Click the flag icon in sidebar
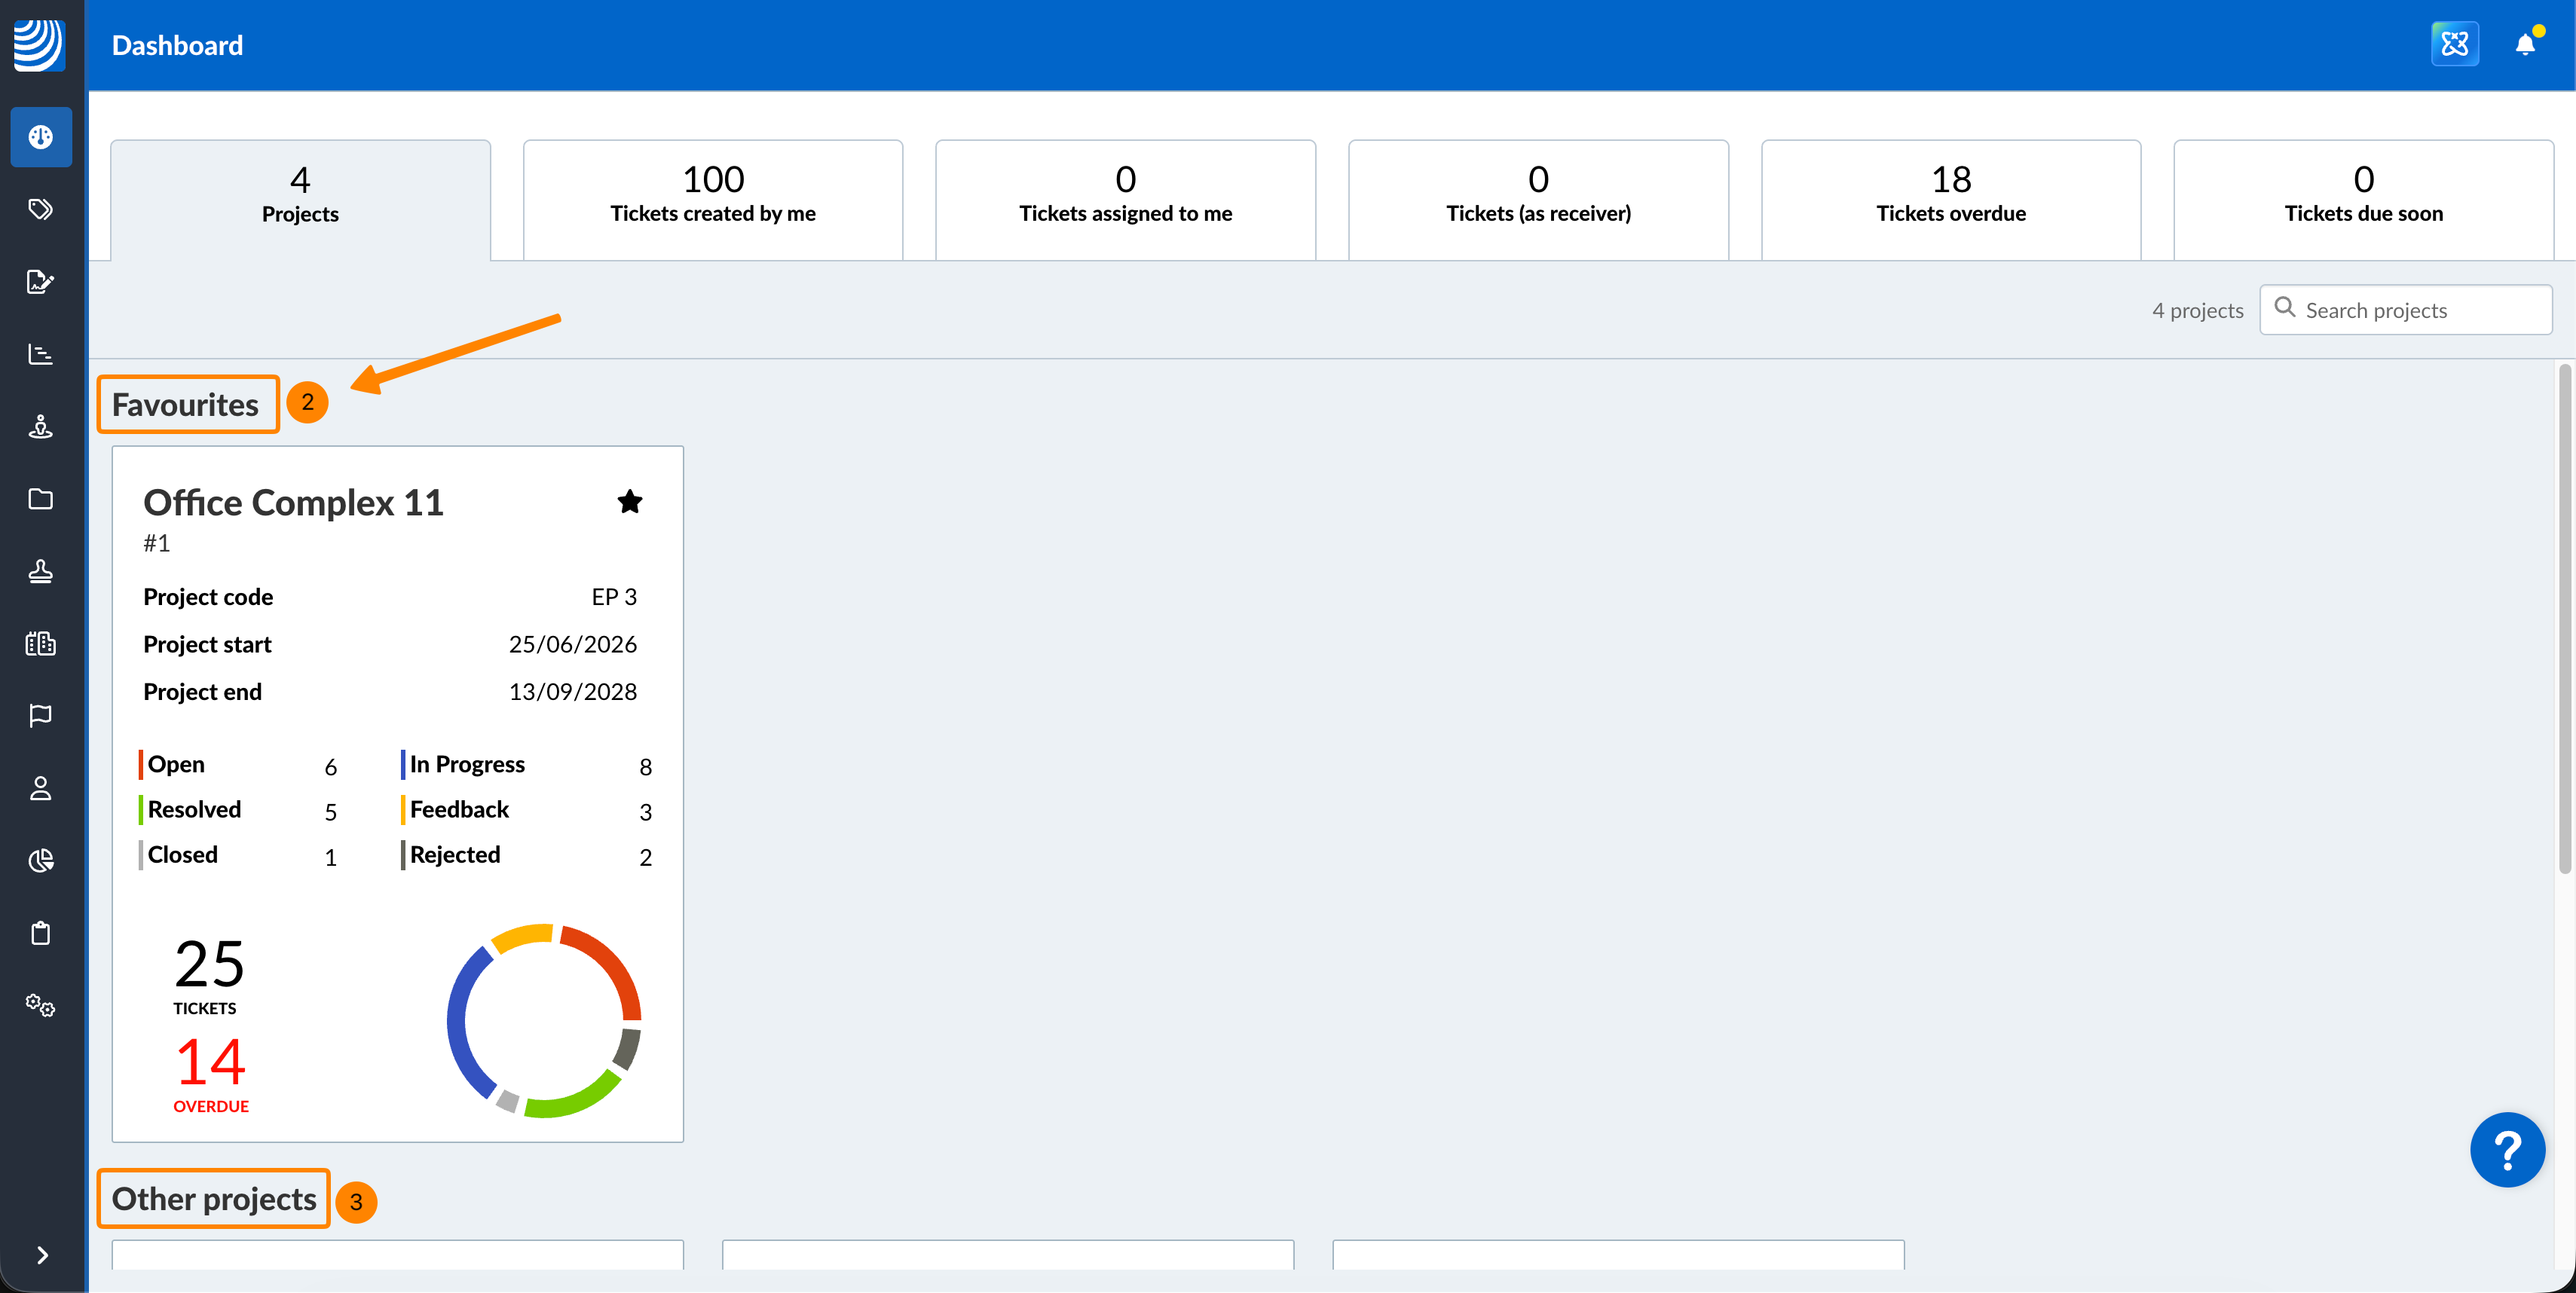Image resolution: width=2576 pixels, height=1293 pixels. coord(40,716)
